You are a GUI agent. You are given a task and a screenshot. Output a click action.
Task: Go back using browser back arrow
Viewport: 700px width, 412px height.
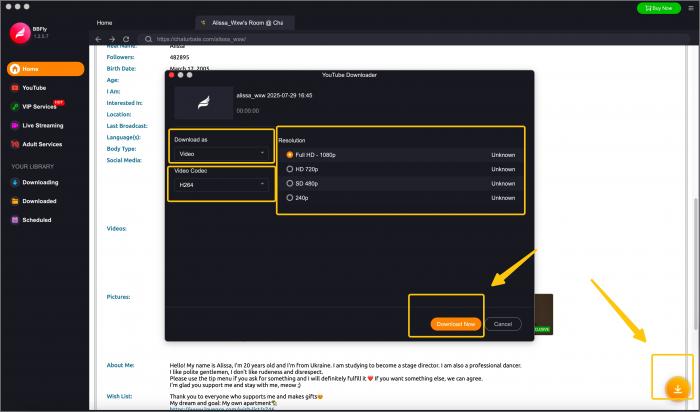[x=98, y=39]
